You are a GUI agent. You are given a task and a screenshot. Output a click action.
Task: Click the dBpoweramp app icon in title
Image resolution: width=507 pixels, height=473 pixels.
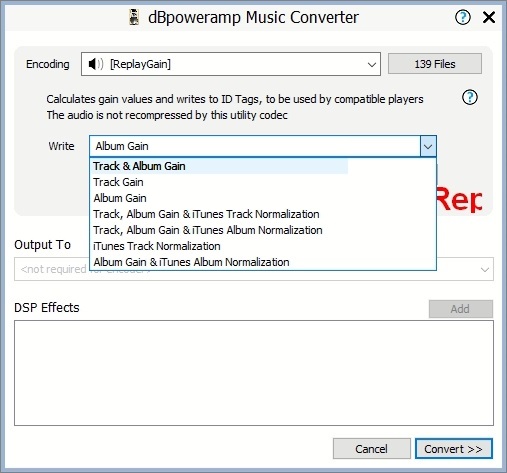[134, 17]
